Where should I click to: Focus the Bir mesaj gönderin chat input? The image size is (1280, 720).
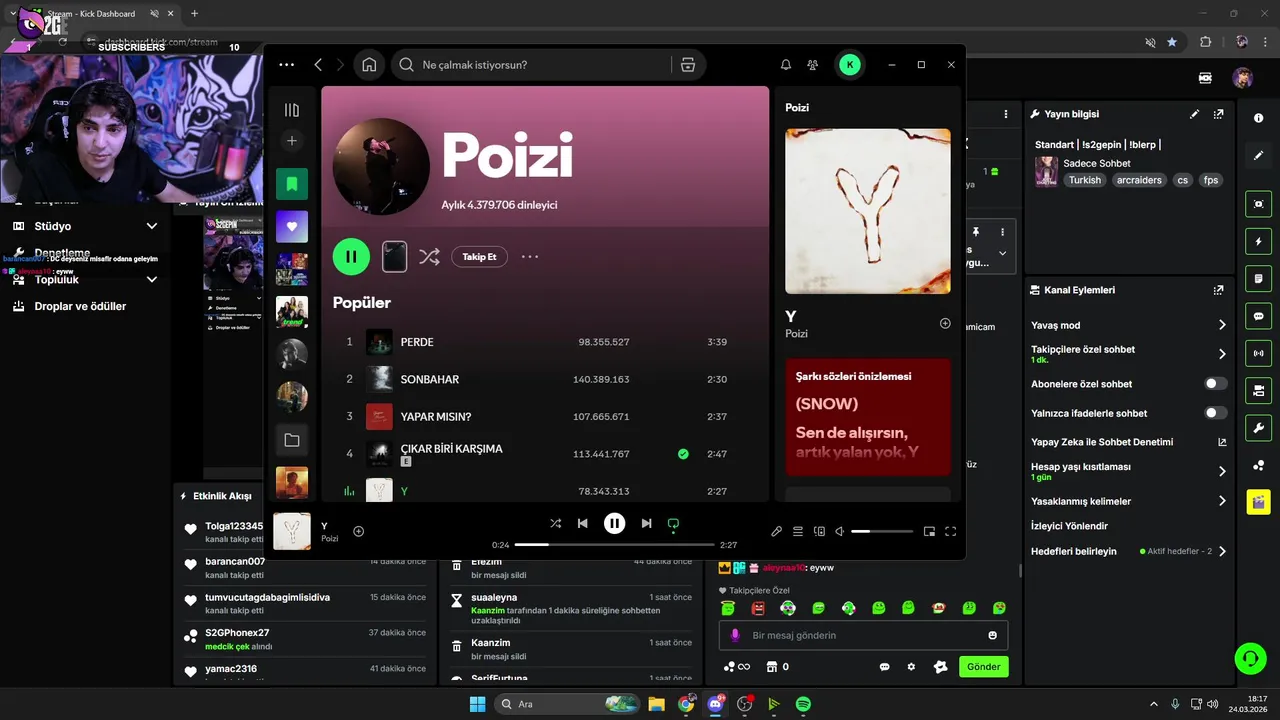pyautogui.click(x=863, y=635)
